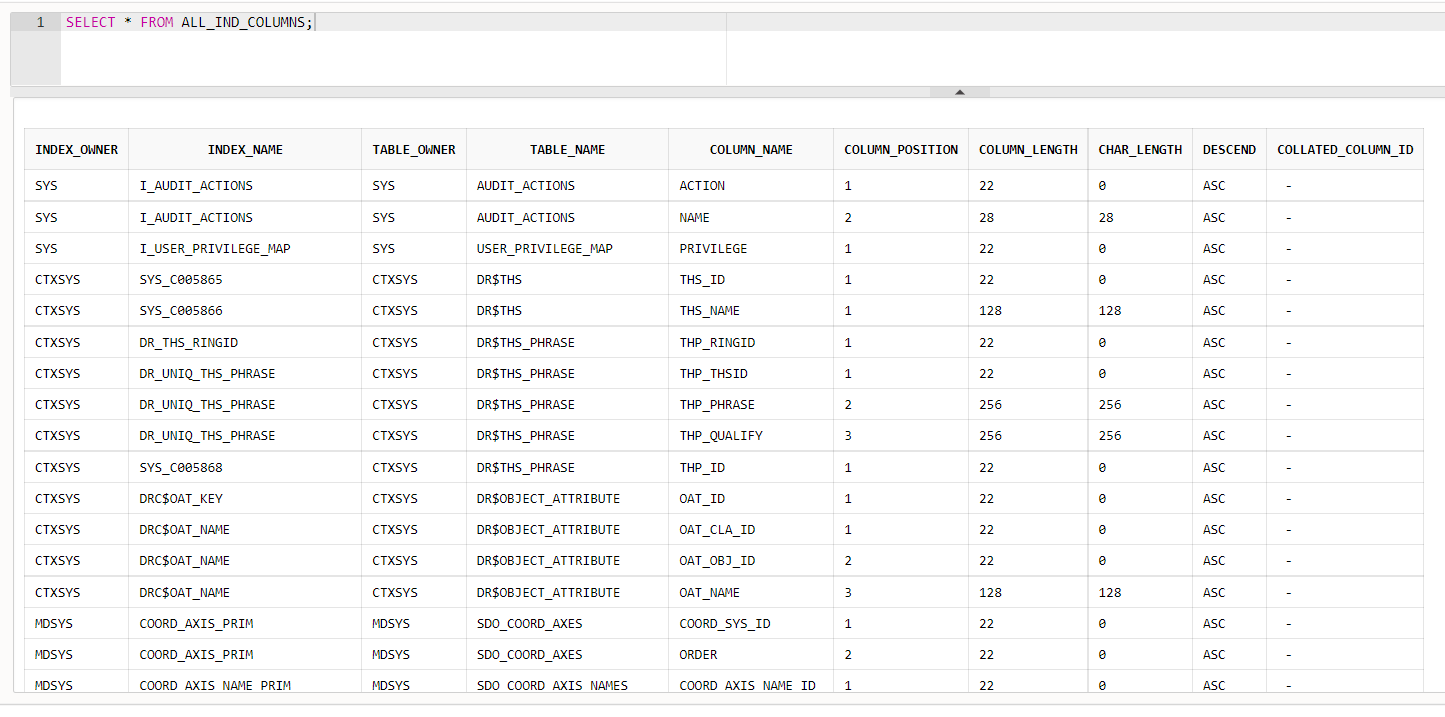Select the TABLE_OWNER column header
1445x717 pixels.
414,150
